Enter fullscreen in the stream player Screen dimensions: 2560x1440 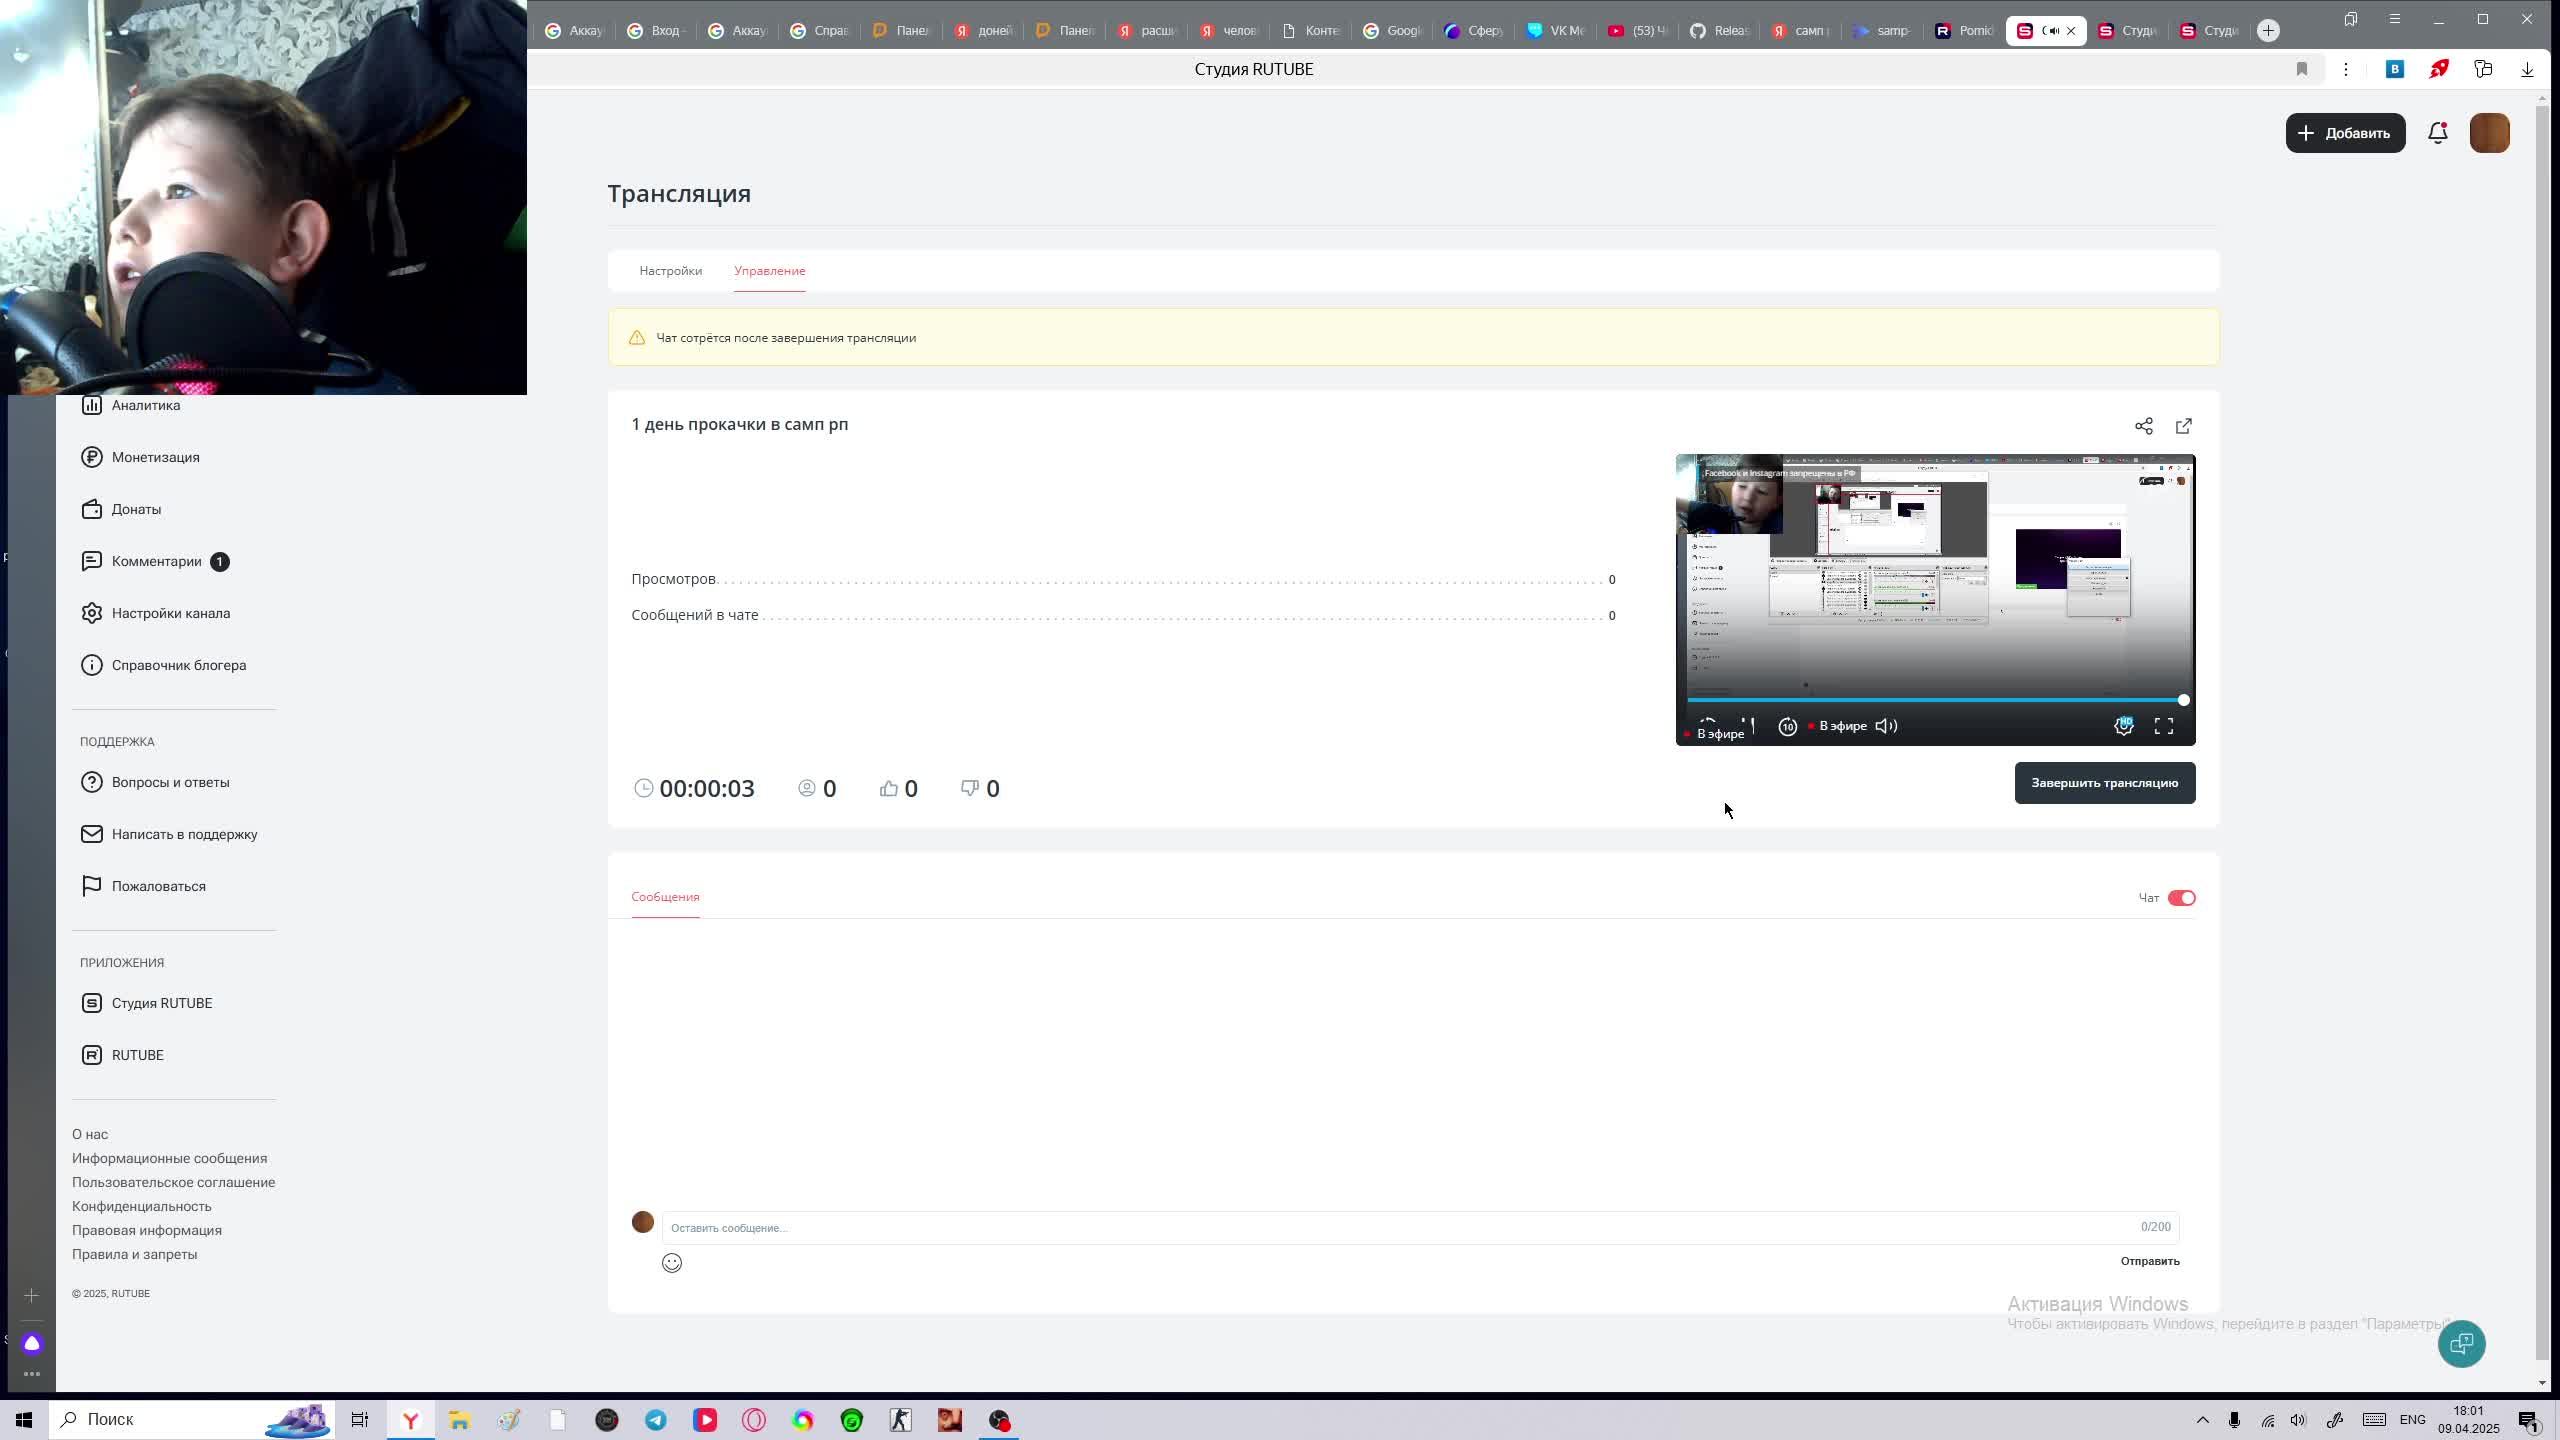(2163, 727)
